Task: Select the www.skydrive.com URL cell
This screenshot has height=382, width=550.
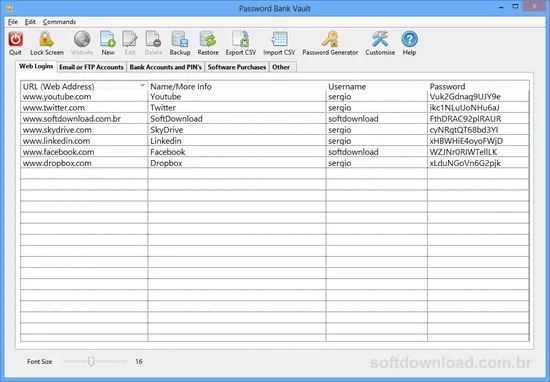Action: coord(84,130)
